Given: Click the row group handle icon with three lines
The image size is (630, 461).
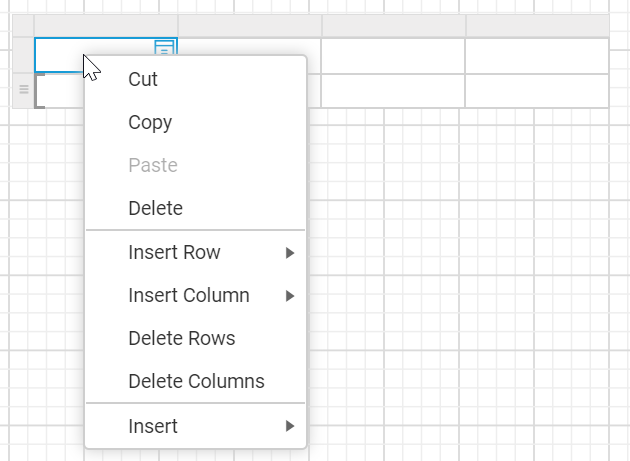Looking at the screenshot, I should click(x=24, y=89).
